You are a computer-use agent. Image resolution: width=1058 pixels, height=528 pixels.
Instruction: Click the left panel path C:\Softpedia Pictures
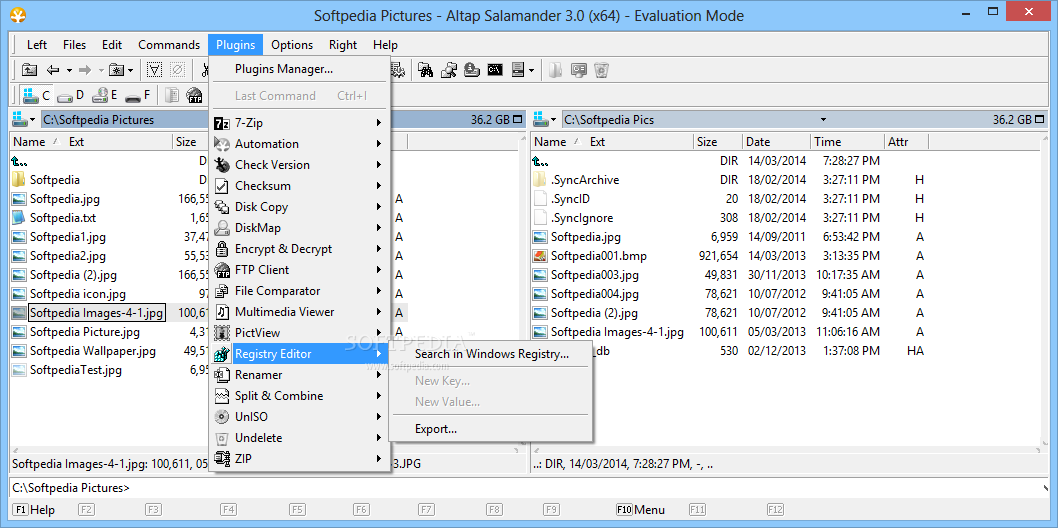(x=99, y=120)
